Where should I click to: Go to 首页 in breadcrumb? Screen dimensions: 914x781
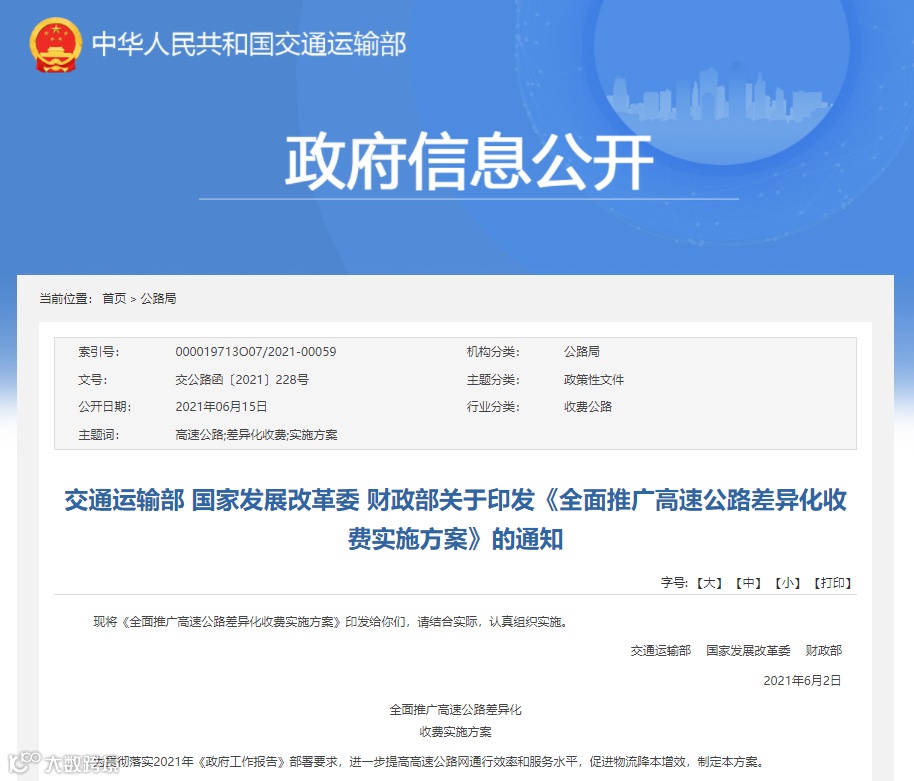[114, 298]
